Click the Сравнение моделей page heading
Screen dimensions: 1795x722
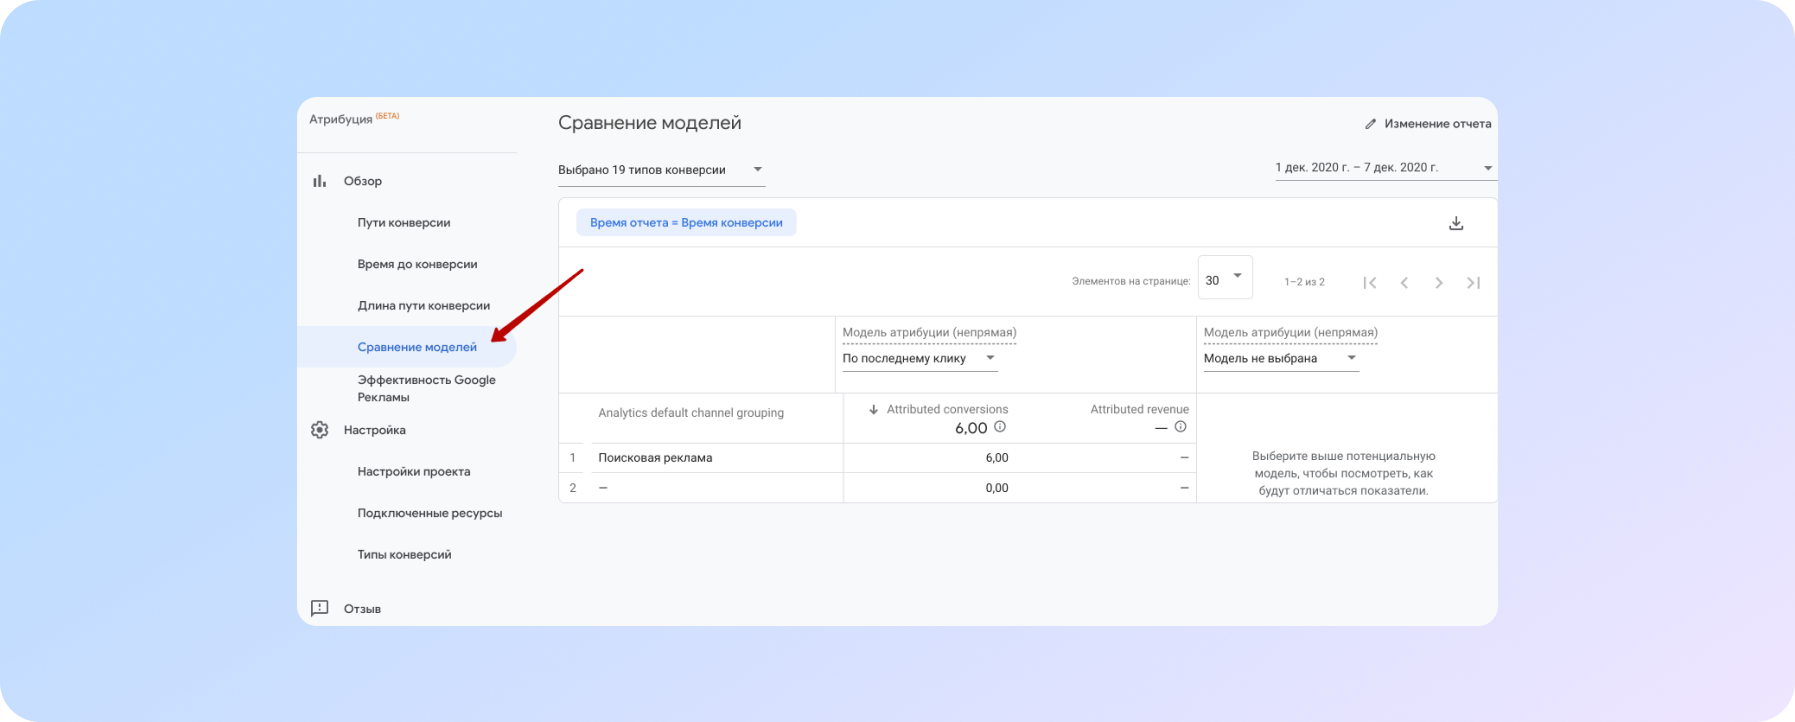(x=650, y=123)
